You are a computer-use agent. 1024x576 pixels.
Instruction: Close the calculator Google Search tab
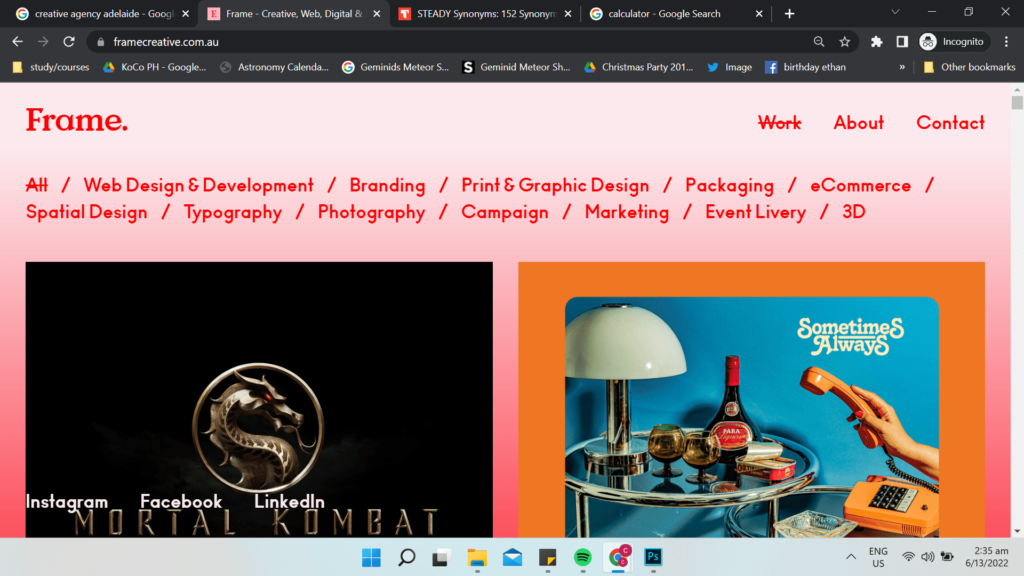coord(759,14)
